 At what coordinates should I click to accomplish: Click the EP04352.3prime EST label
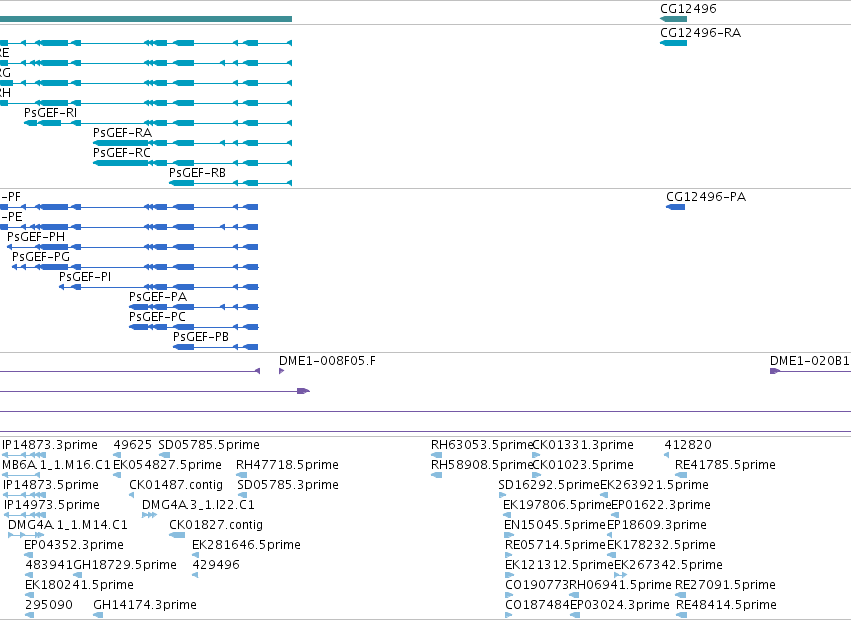(74, 545)
